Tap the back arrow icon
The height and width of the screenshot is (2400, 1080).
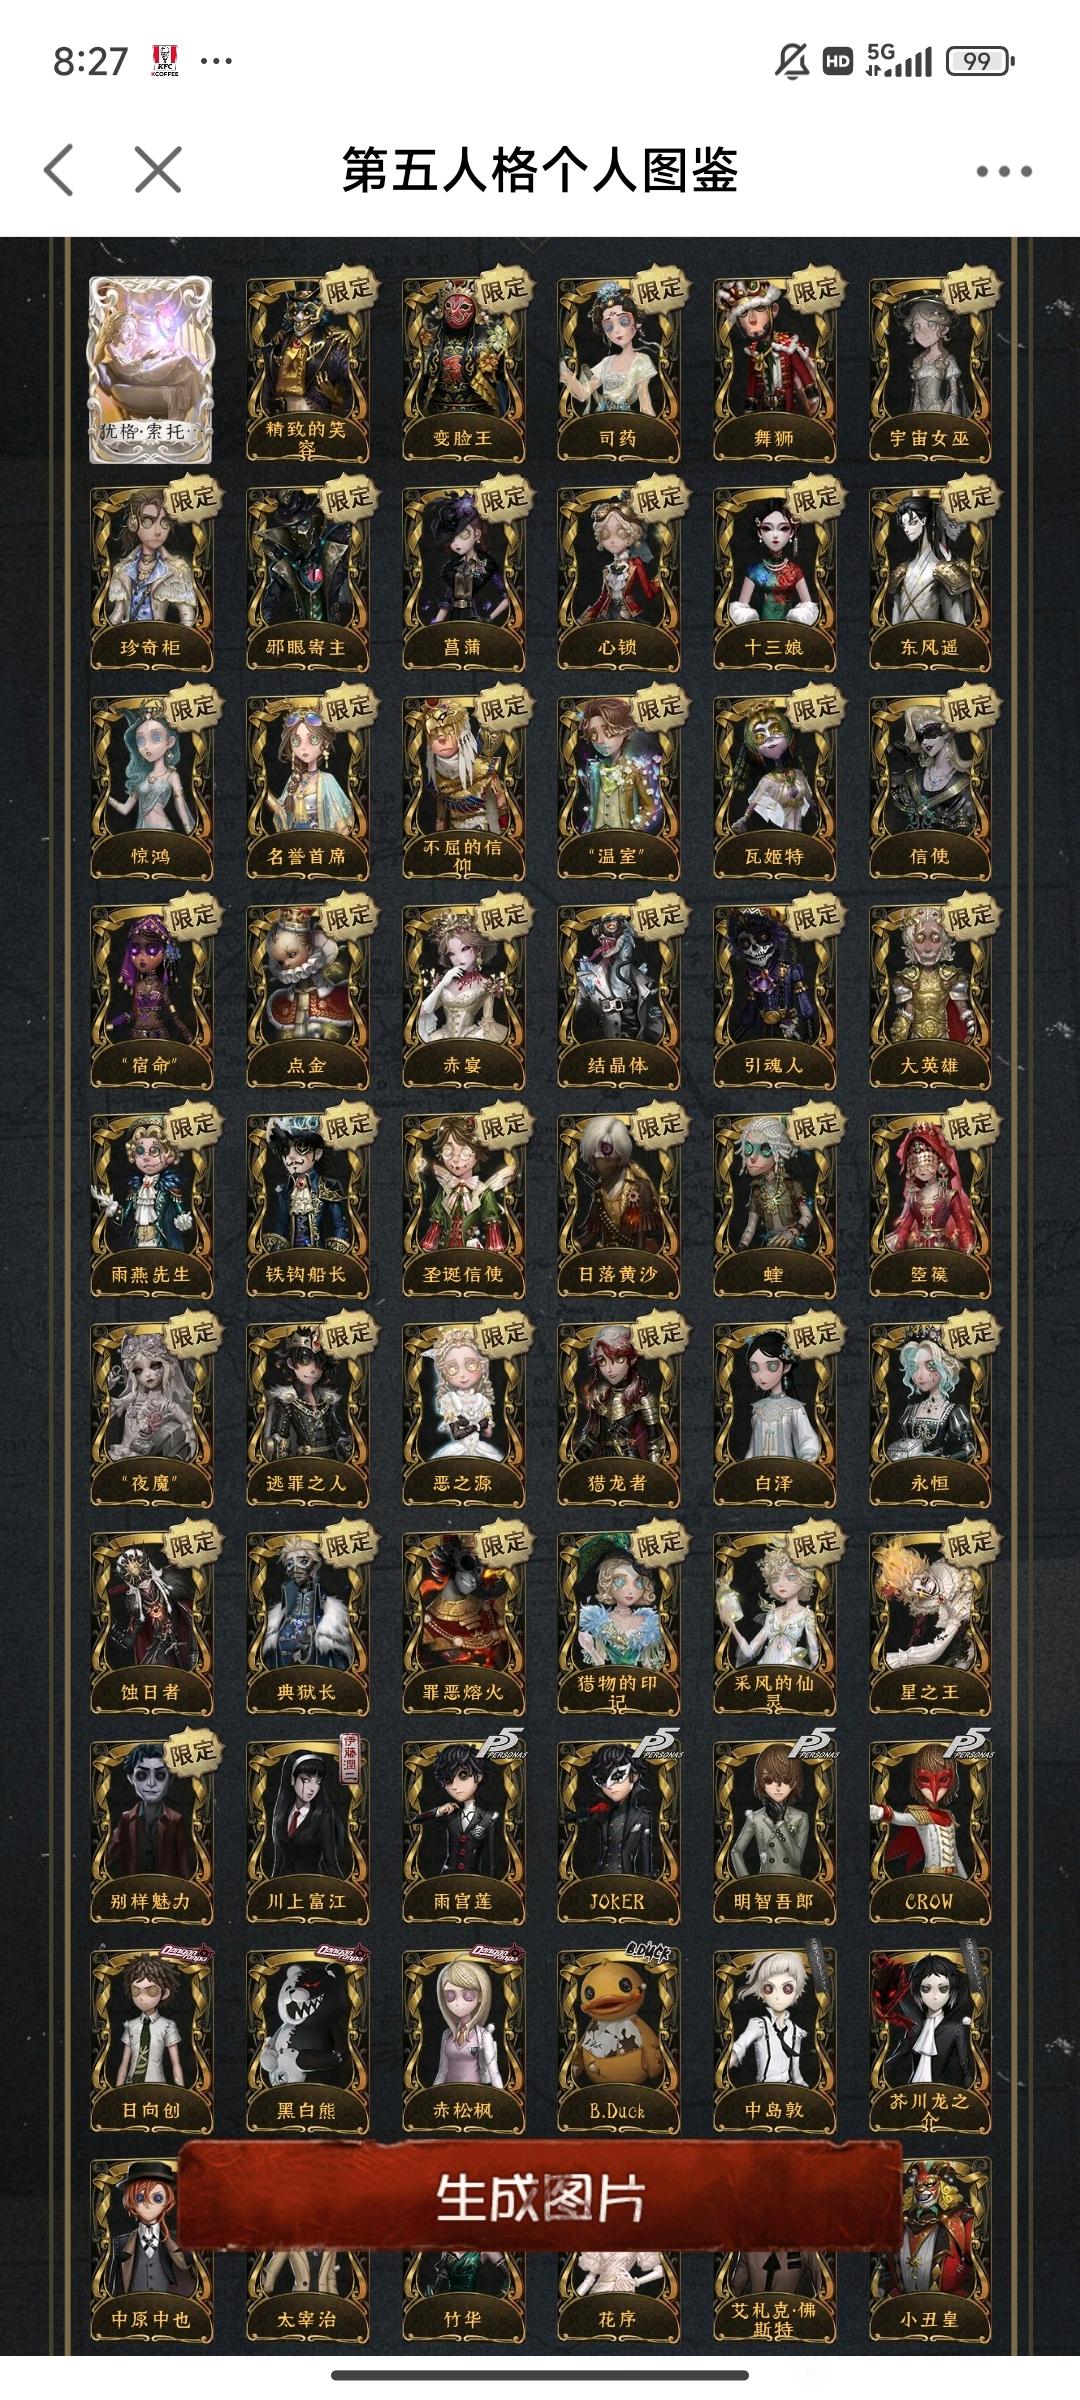[59, 170]
